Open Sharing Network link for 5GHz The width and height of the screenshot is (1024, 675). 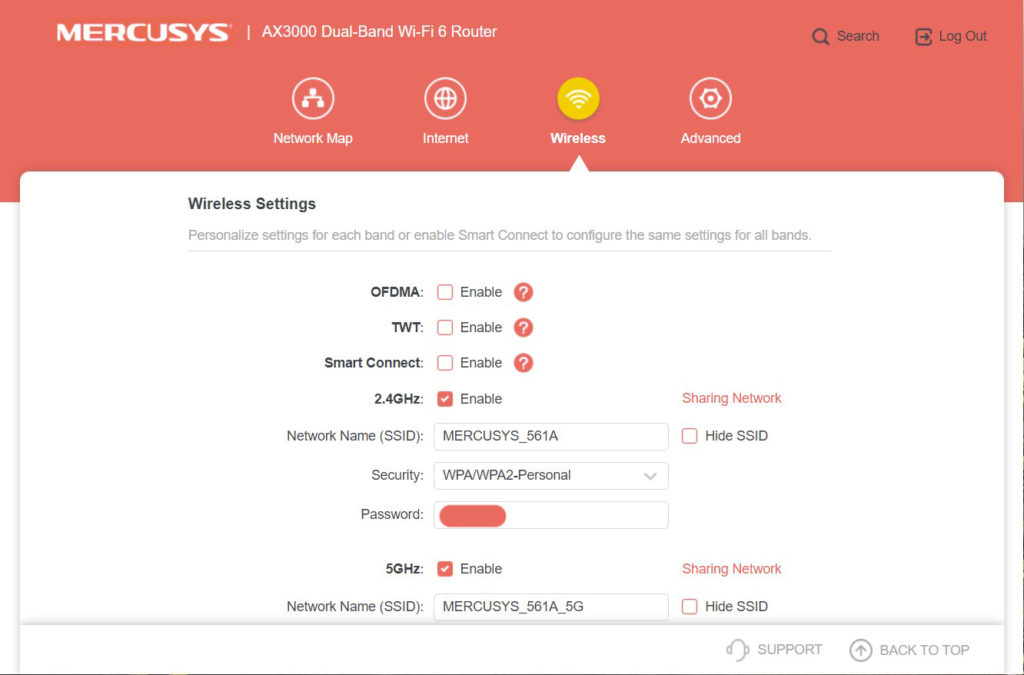(731, 569)
